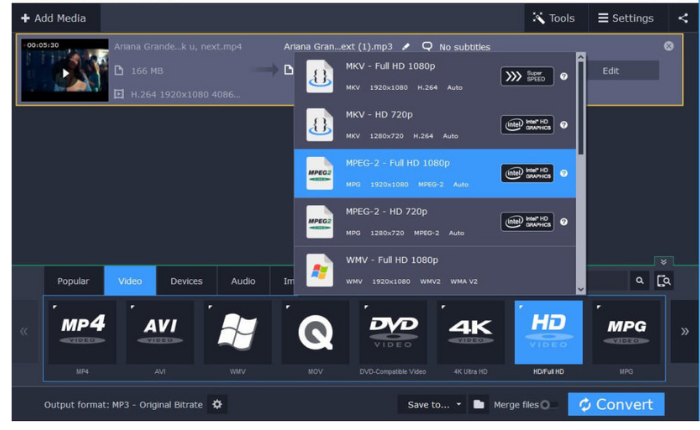The height and width of the screenshot is (430, 700).
Task: Click Intel HD Graphics badge for MKV 720p
Action: click(527, 125)
